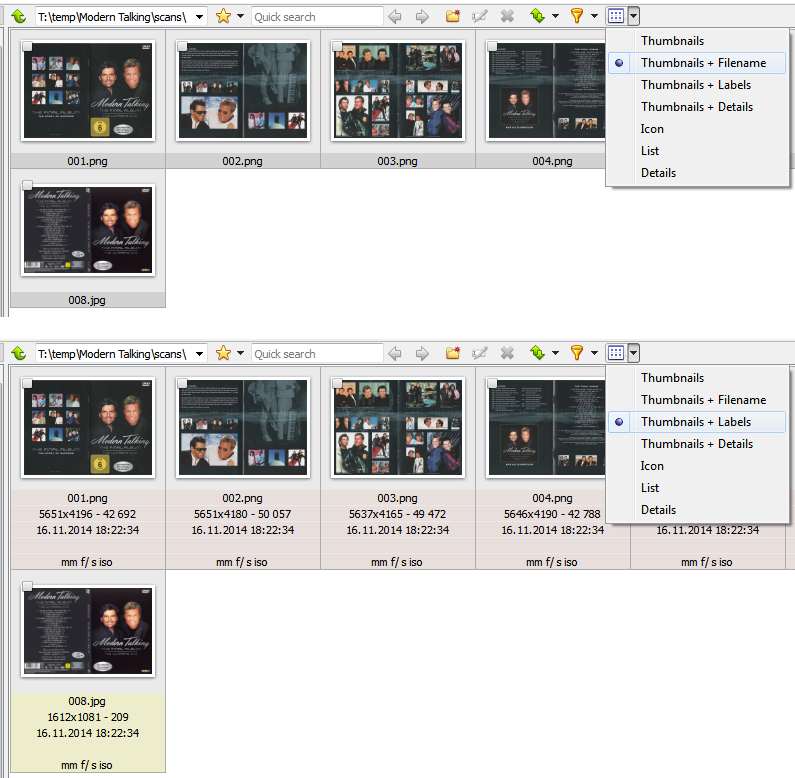This screenshot has height=778, width=795.
Task: Choose Thumbnails + Details in upper view menu
Action: tap(697, 107)
